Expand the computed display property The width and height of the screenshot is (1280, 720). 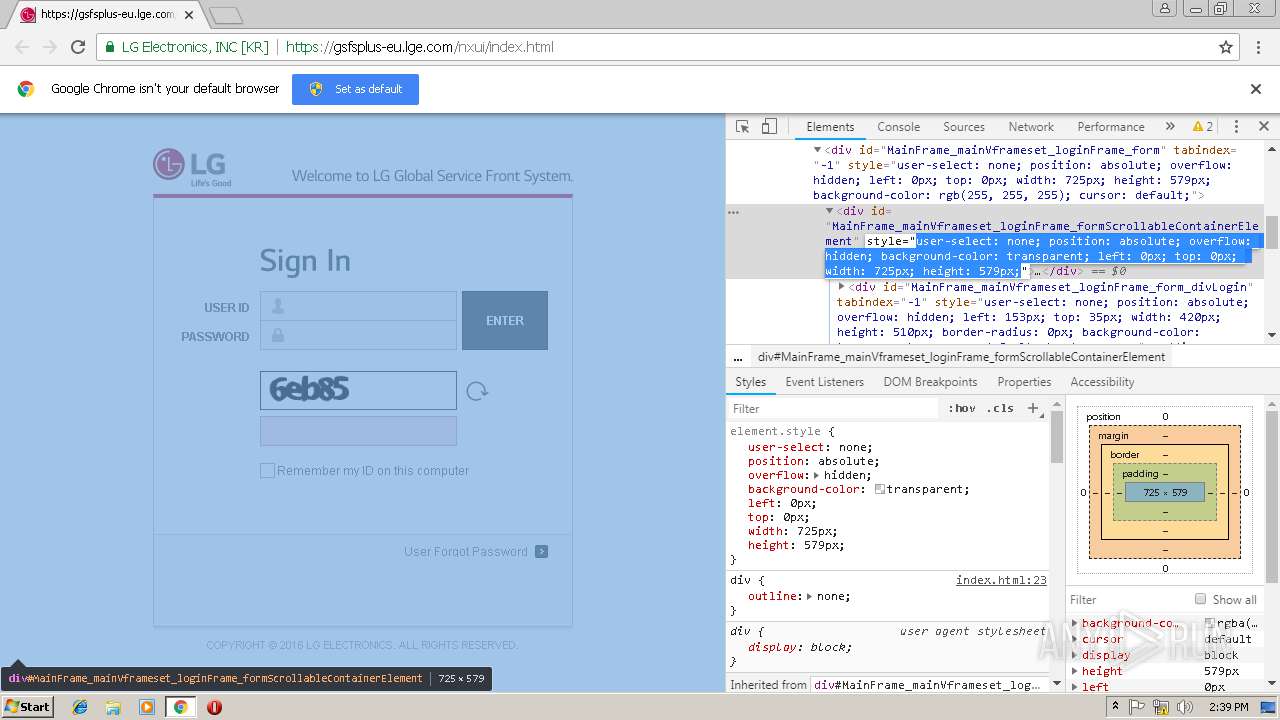(1075, 655)
